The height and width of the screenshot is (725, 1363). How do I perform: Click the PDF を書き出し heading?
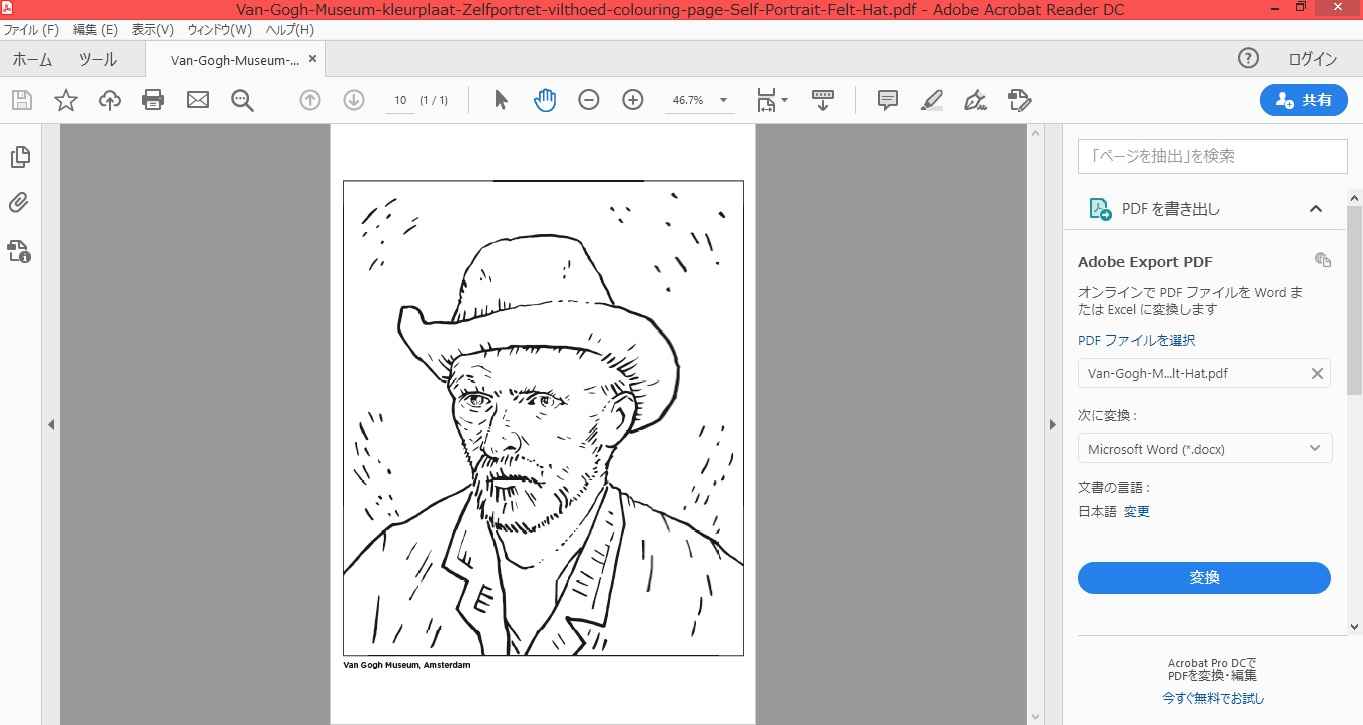click(x=1171, y=209)
